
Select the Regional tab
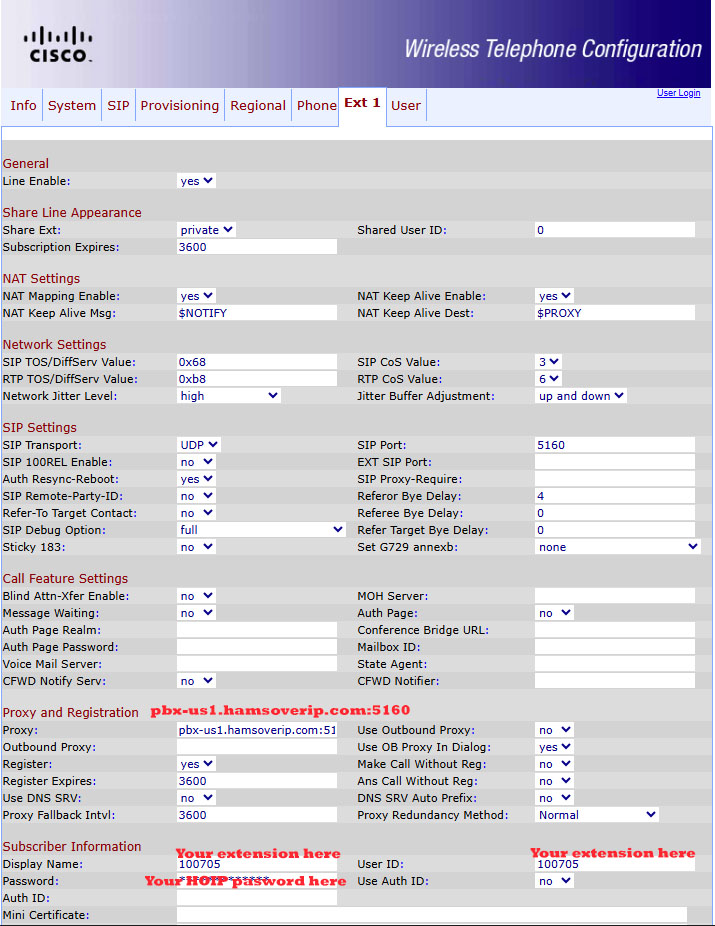pos(258,106)
